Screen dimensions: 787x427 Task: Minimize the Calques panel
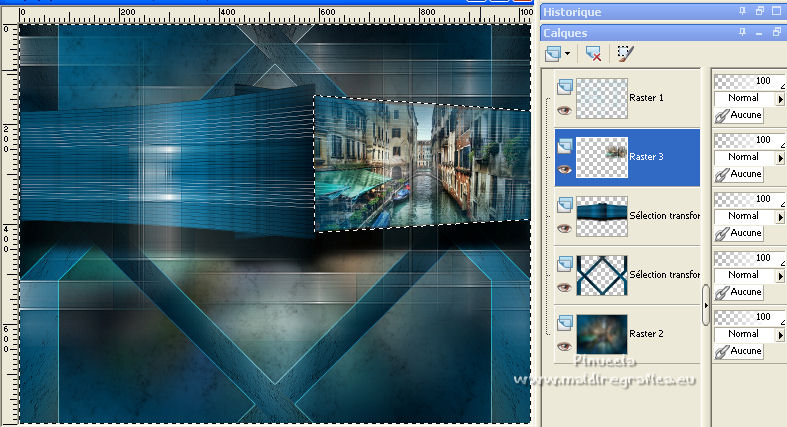coord(759,33)
